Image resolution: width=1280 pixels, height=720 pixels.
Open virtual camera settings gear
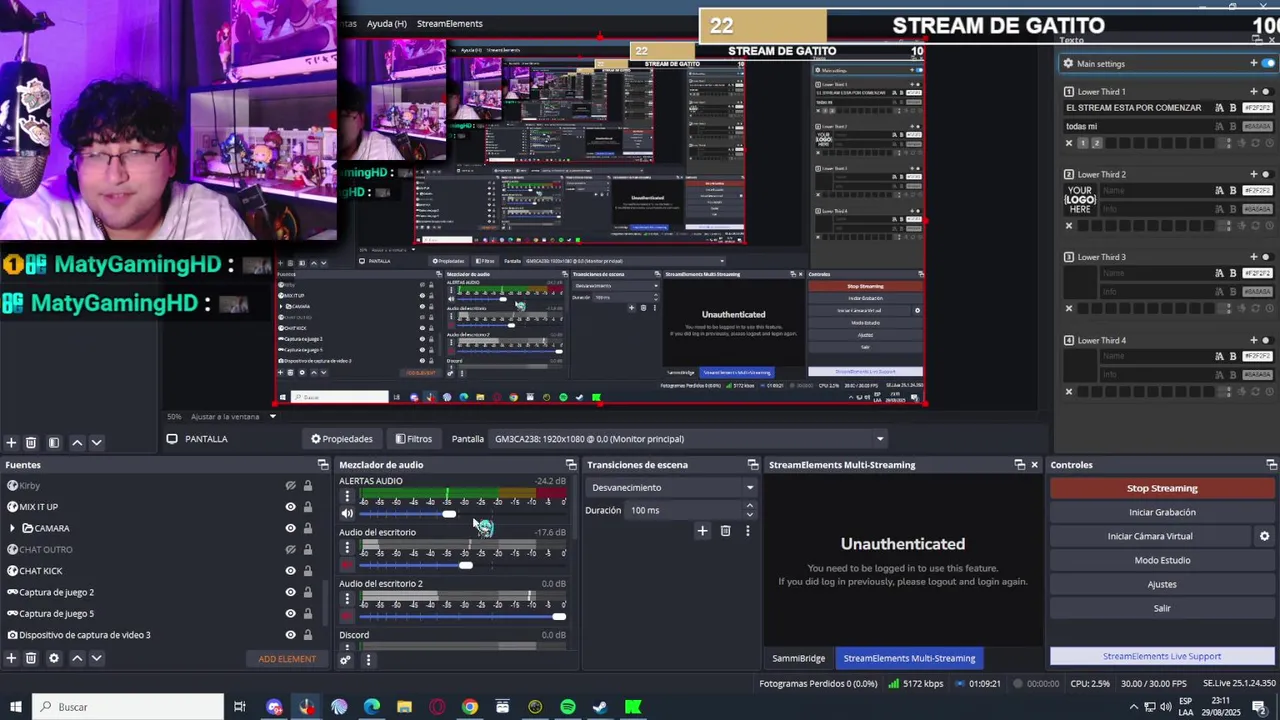coord(1264,536)
